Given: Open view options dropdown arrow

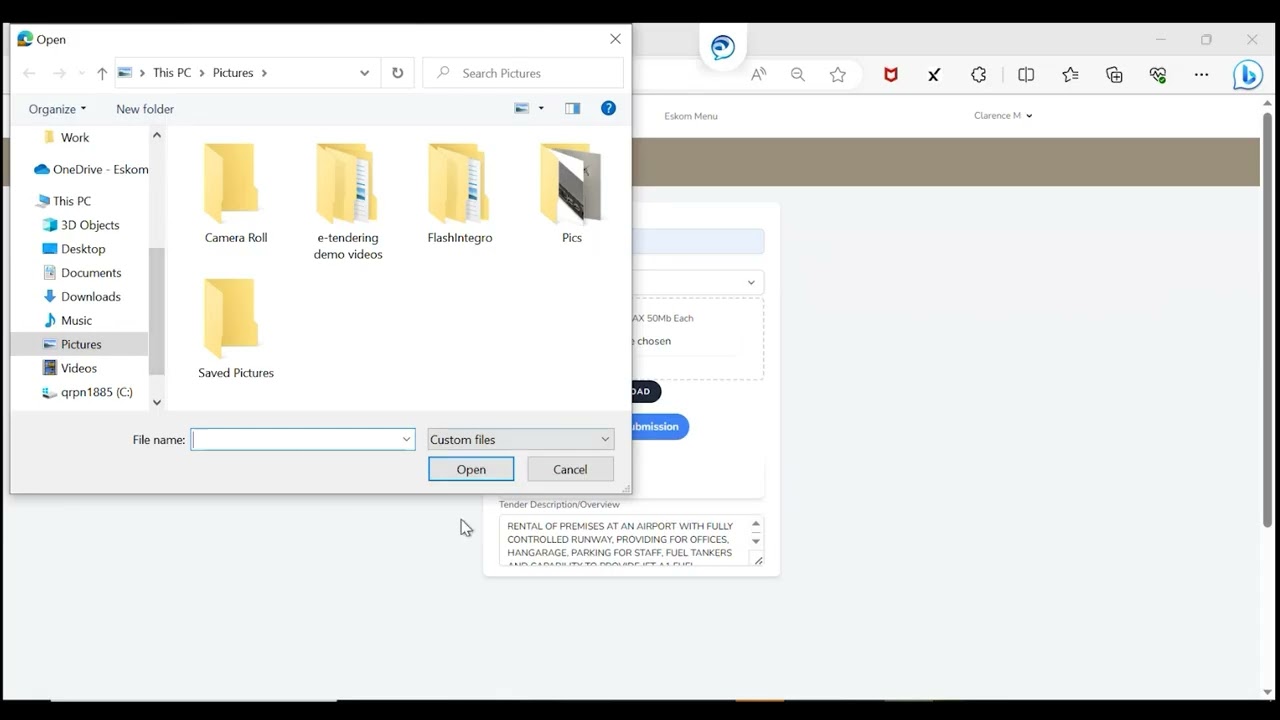Looking at the screenshot, I should click(541, 108).
